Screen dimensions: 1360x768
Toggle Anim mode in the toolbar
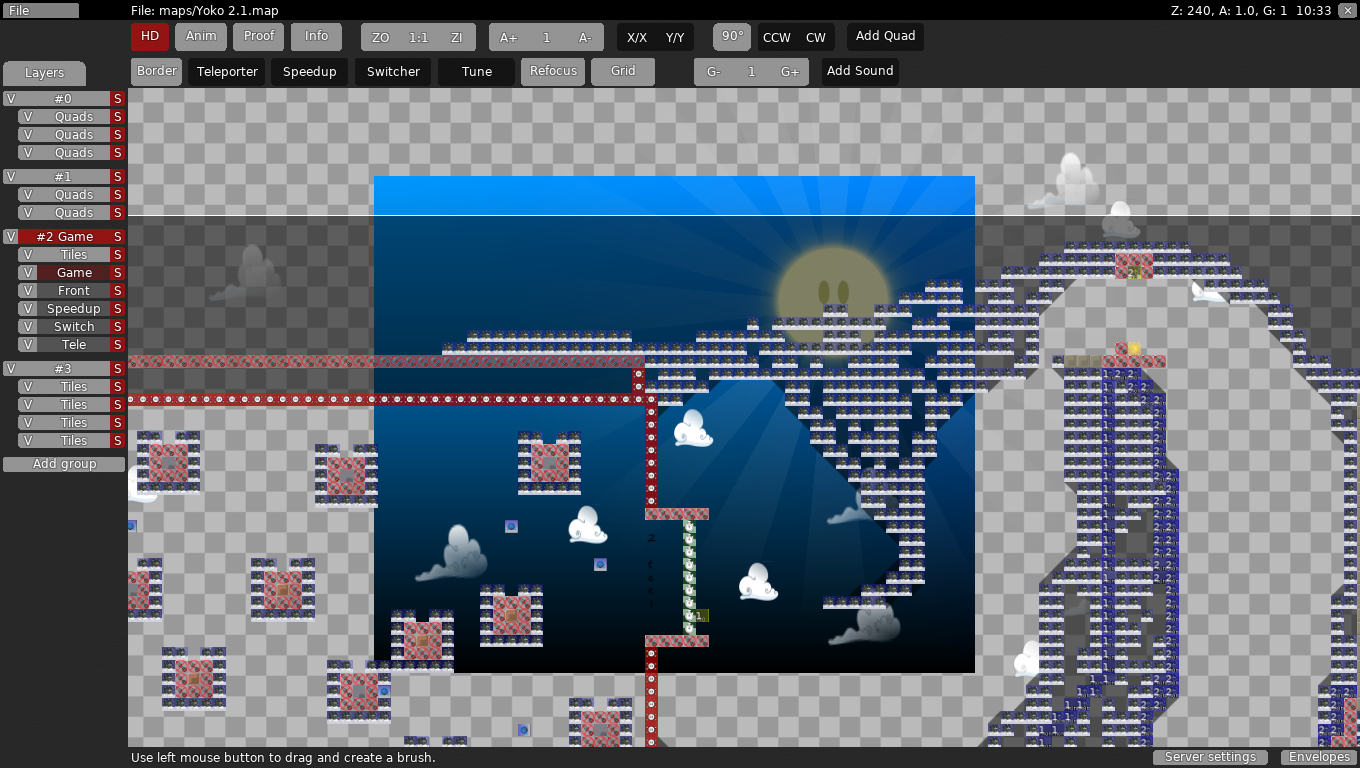pos(200,36)
